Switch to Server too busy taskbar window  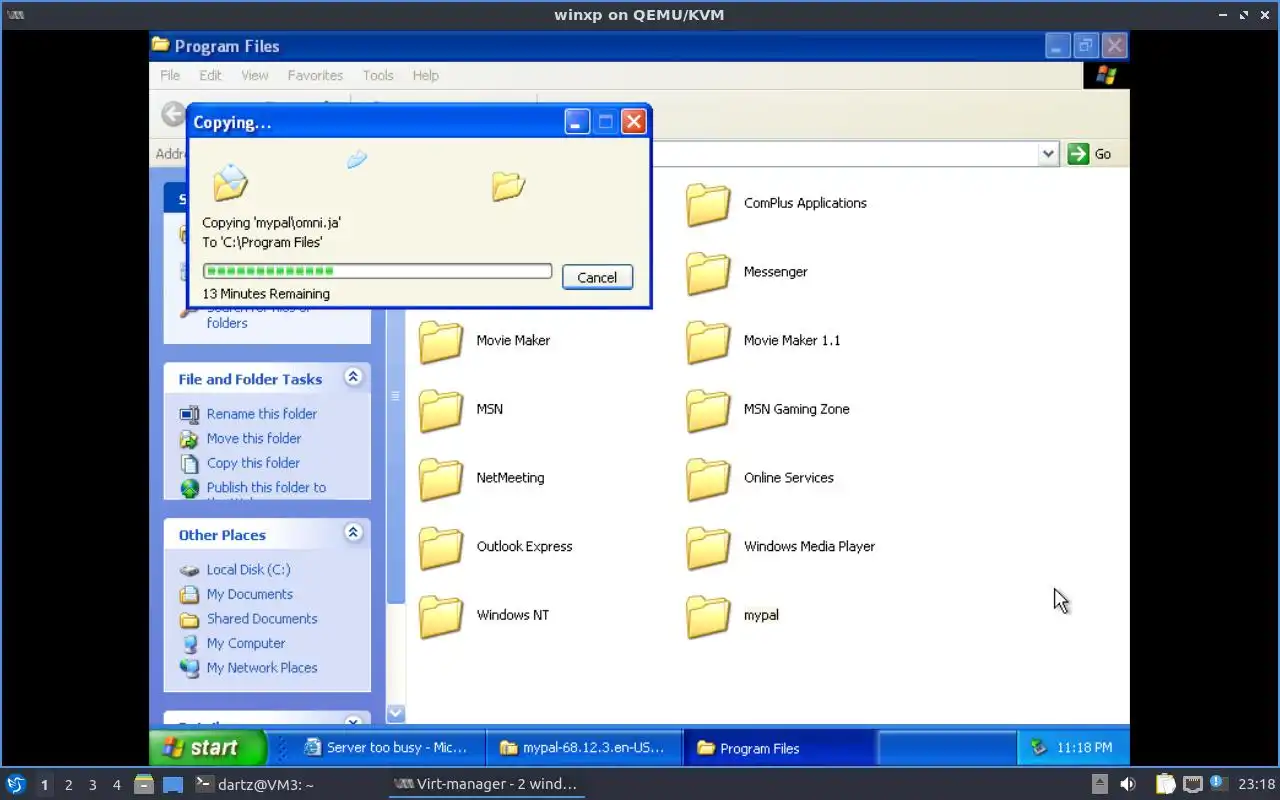point(389,747)
